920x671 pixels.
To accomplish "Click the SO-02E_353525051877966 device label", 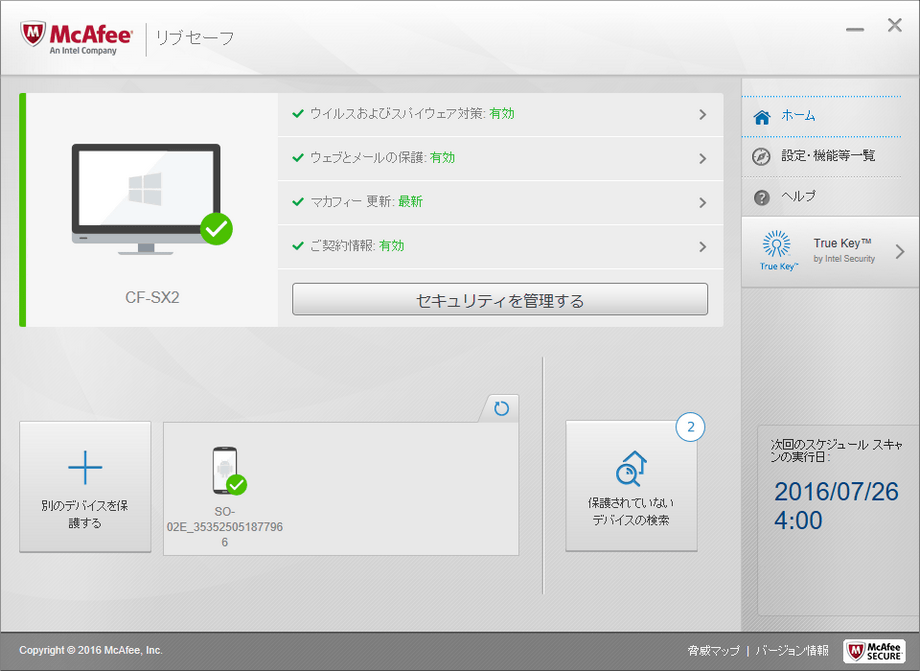I will [225, 527].
